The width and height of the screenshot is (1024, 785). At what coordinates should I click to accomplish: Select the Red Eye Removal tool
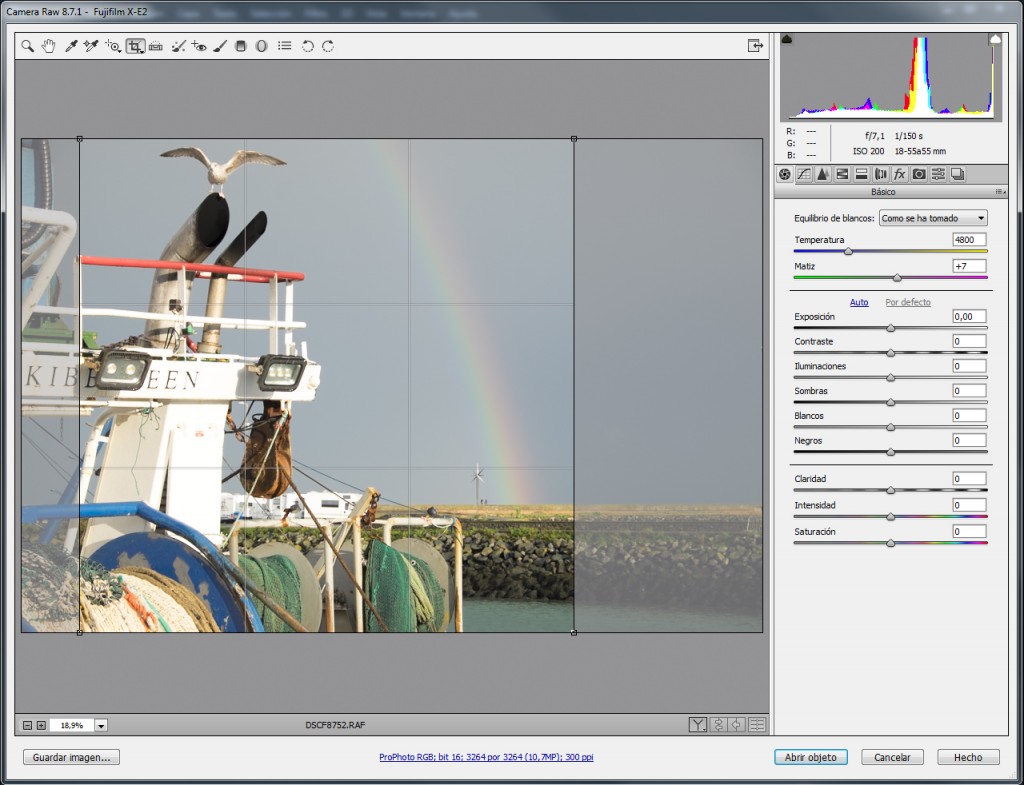[x=199, y=46]
